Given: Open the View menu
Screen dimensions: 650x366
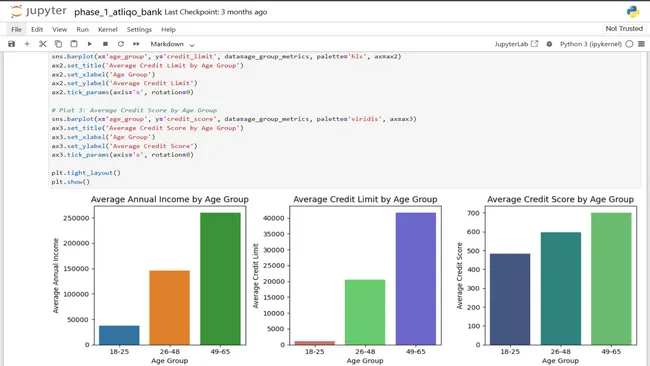Looking at the screenshot, I should [x=59, y=29].
